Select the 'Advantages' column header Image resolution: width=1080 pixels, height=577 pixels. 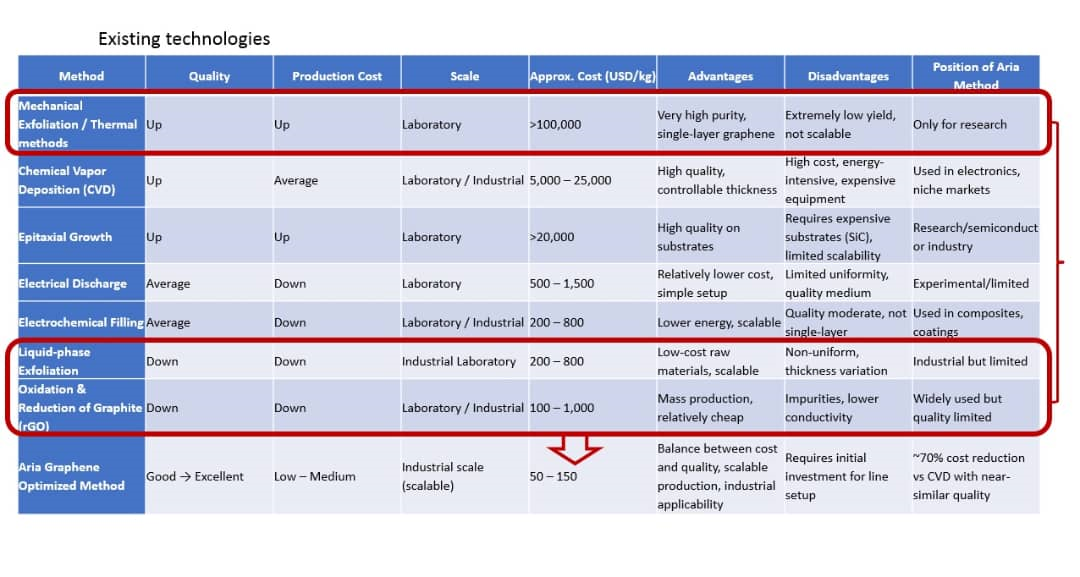tap(720, 76)
